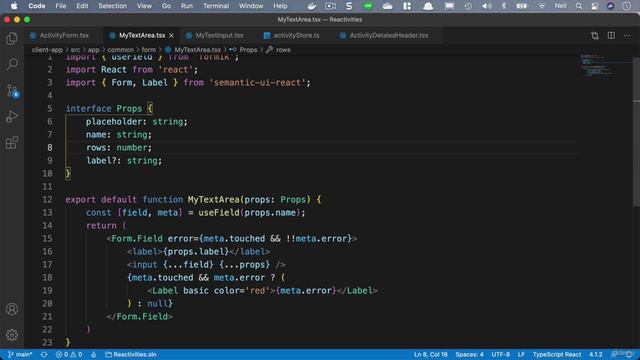The height and width of the screenshot is (360, 640).
Task: Open More Actions ellipsis in editor toolbar
Action: click(627, 36)
